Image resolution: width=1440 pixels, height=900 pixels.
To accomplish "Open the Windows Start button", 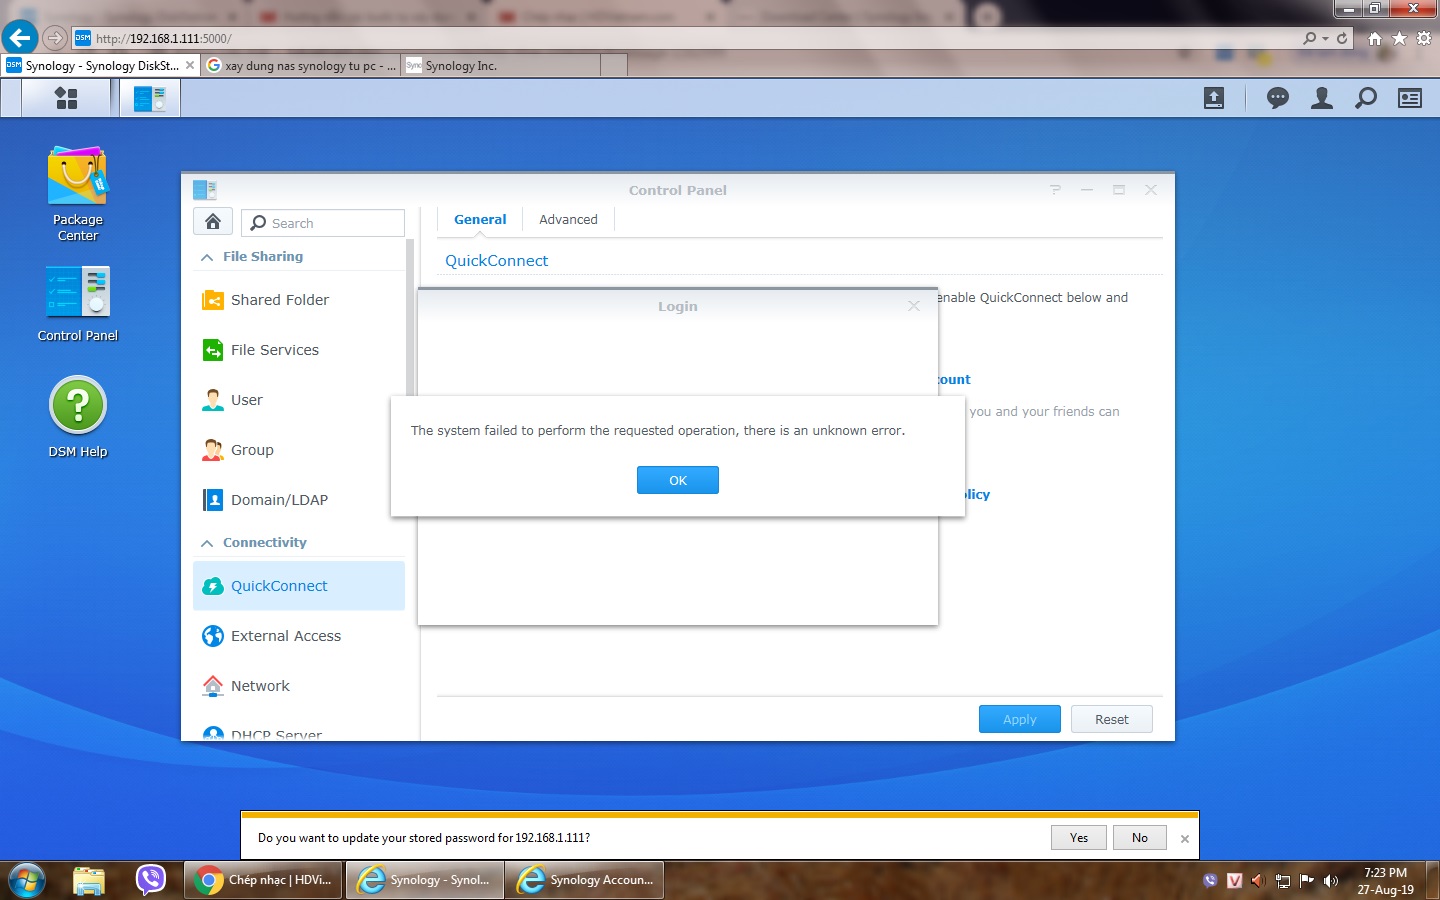I will tap(26, 880).
